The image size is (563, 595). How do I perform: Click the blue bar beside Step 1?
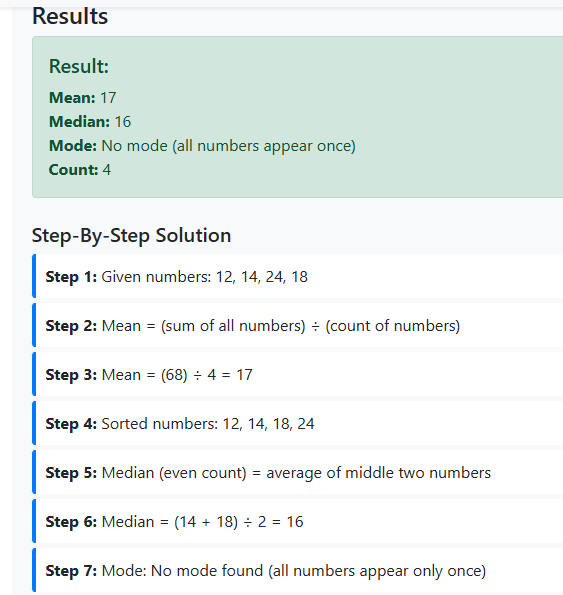point(34,276)
